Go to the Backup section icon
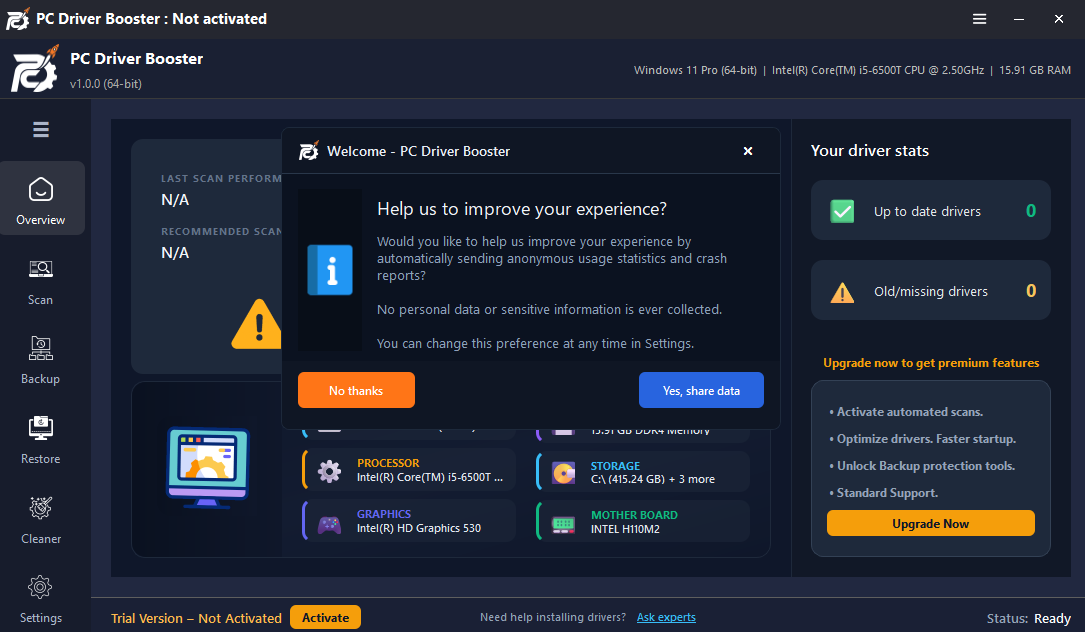The width and height of the screenshot is (1085, 632). (x=40, y=348)
